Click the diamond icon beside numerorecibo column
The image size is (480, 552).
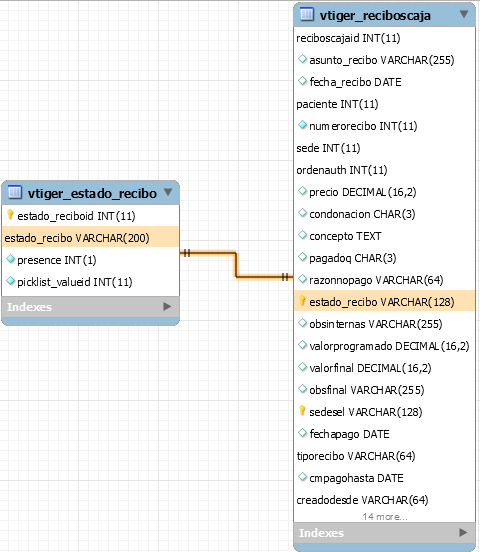302,125
